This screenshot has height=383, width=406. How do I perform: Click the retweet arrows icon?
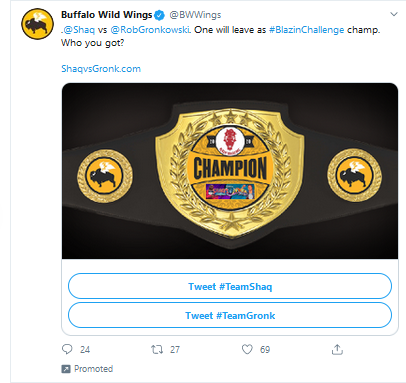tap(157, 349)
